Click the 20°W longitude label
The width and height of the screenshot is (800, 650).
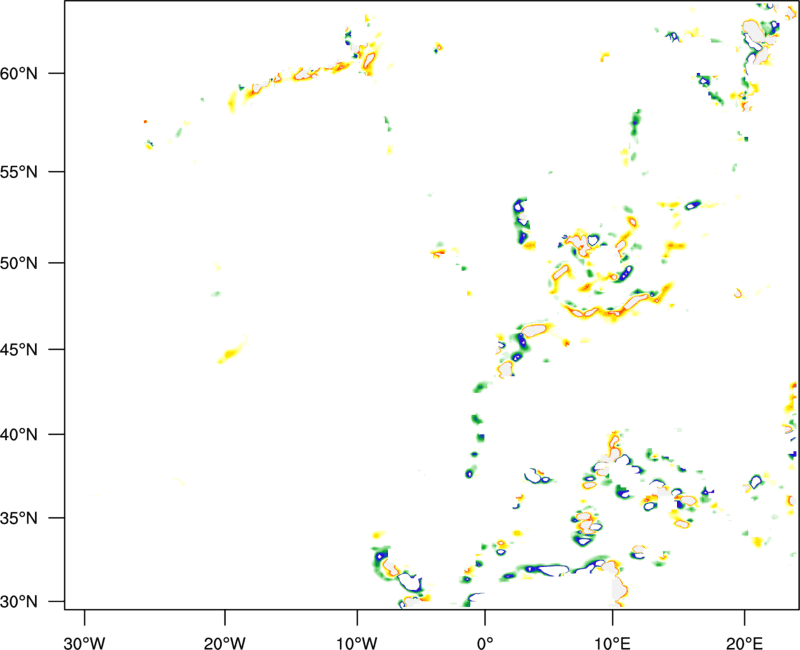coord(224,643)
